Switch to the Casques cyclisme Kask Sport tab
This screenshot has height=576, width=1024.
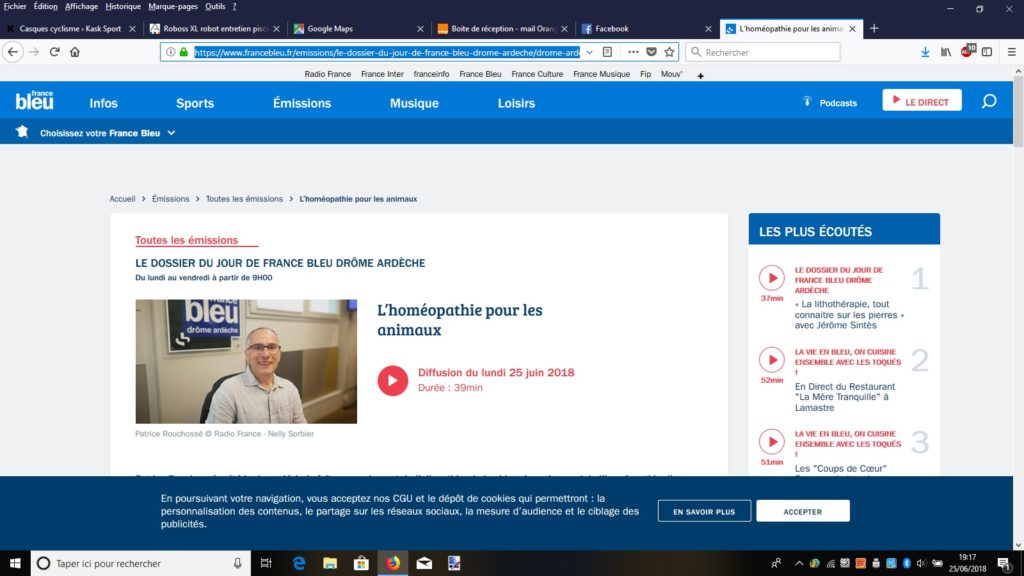pos(69,29)
